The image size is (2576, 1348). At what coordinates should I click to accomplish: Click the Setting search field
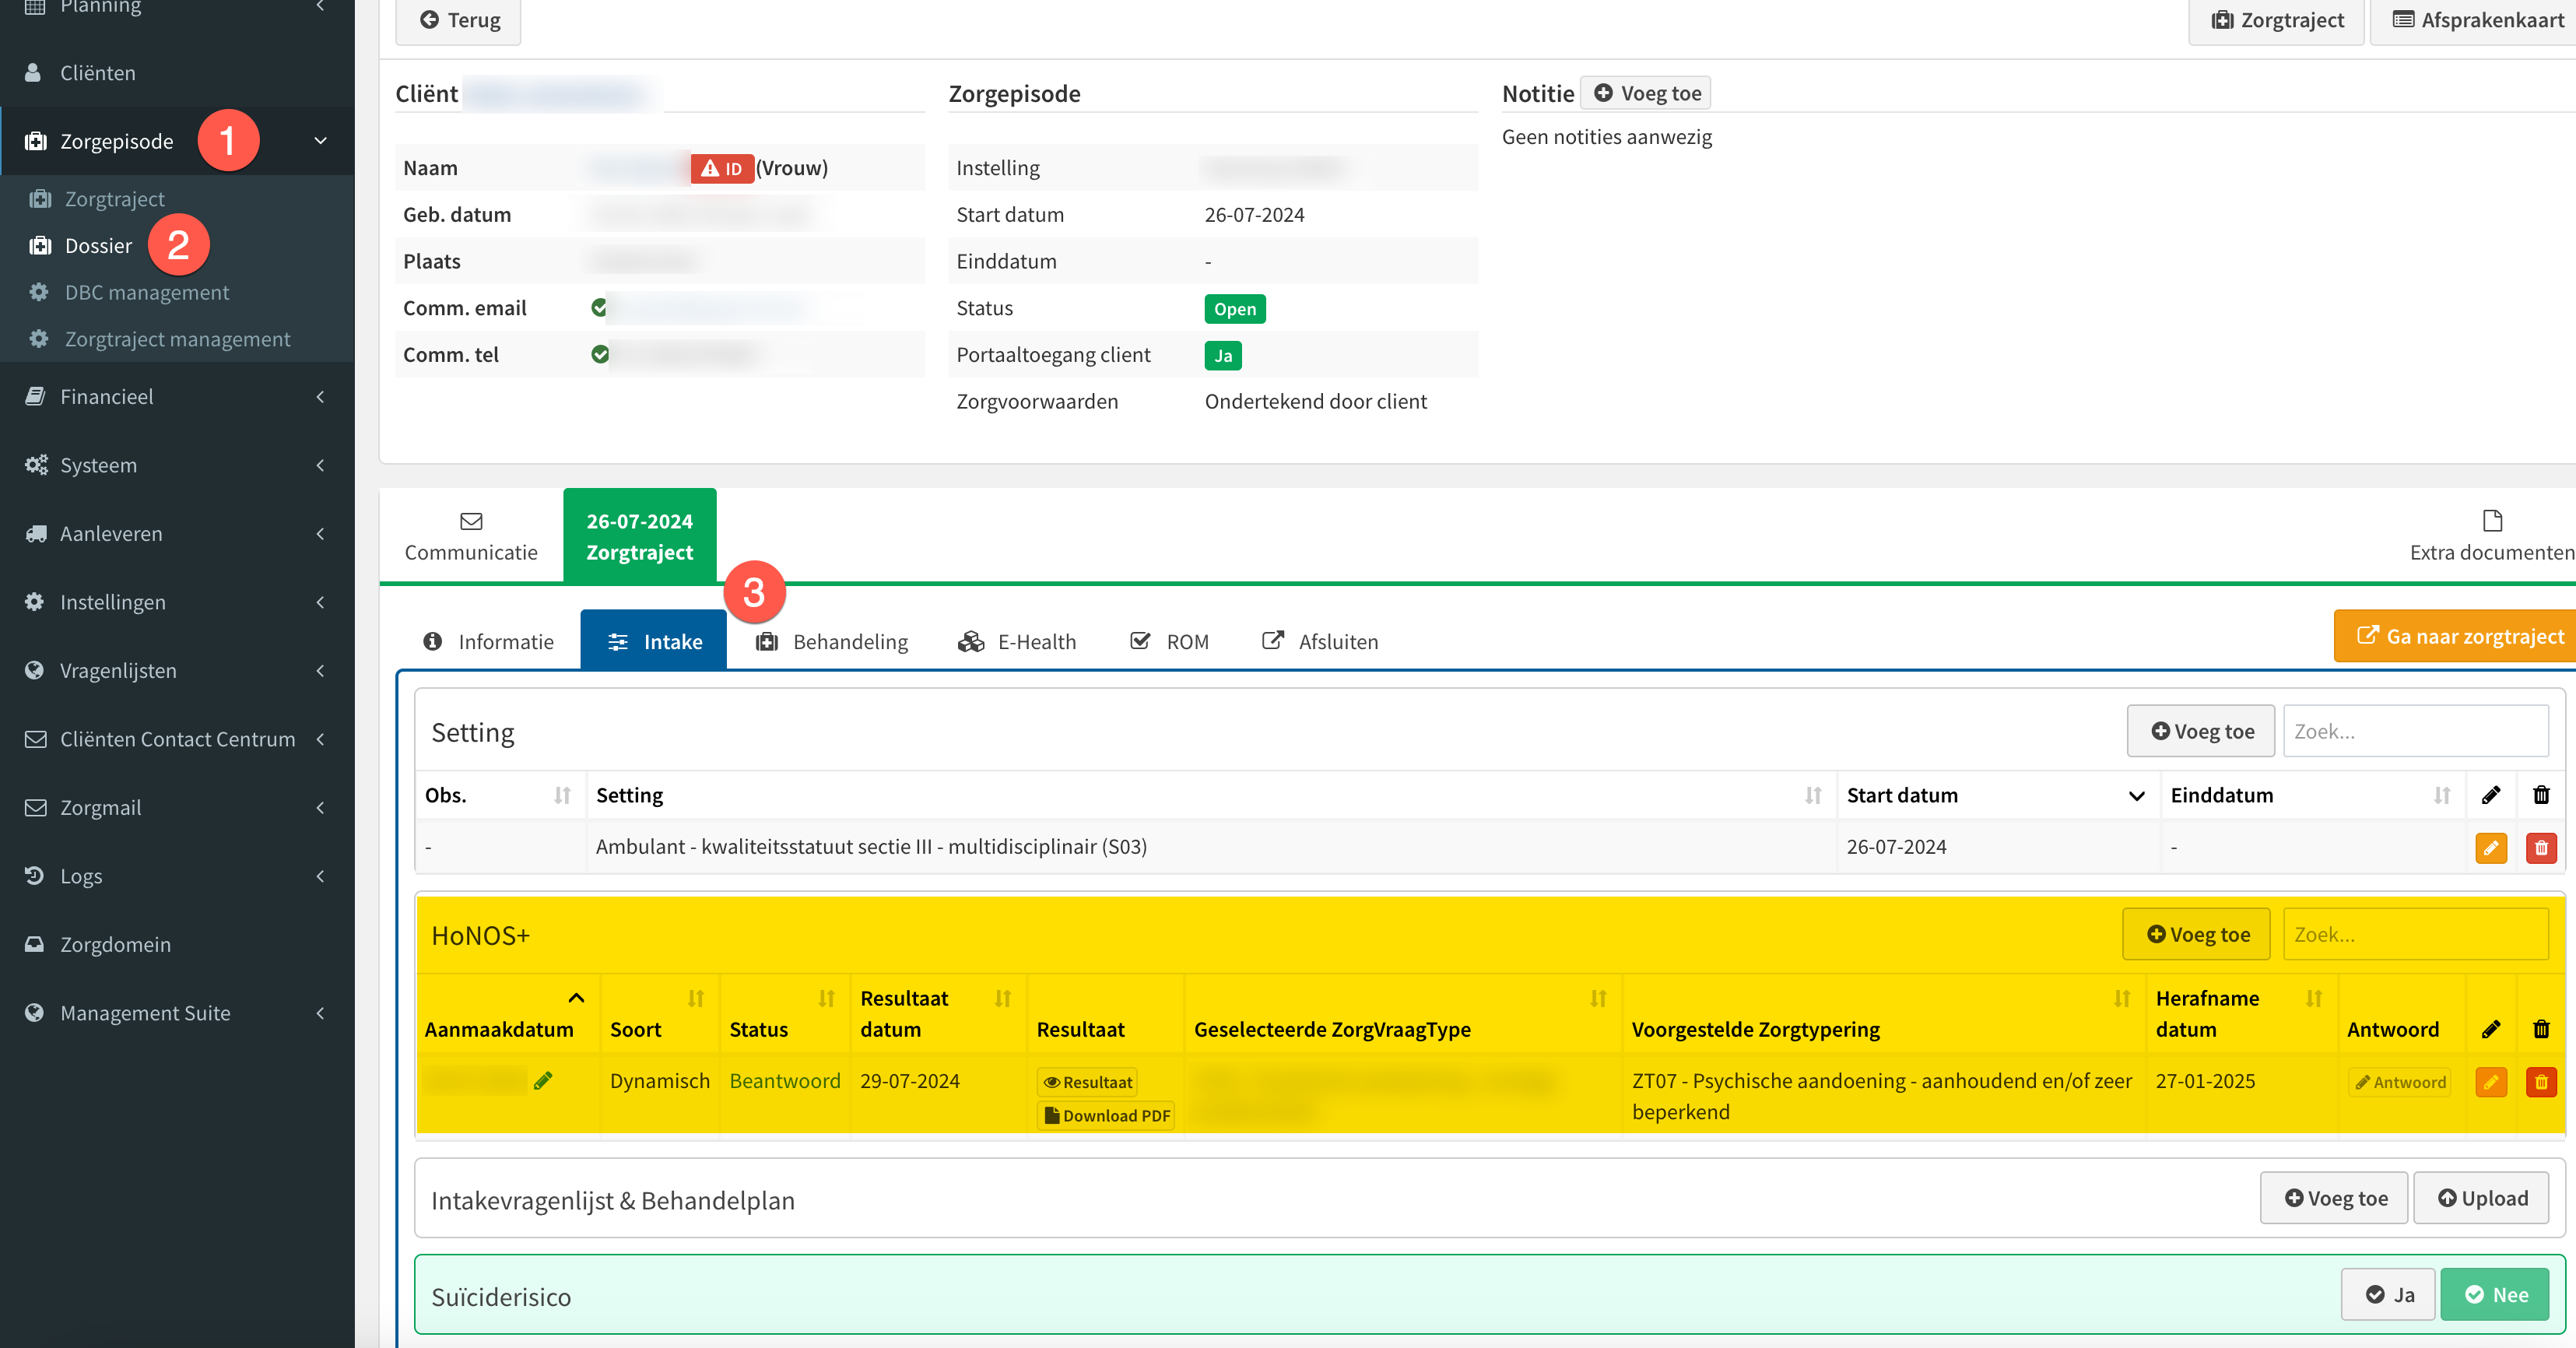(x=2415, y=731)
